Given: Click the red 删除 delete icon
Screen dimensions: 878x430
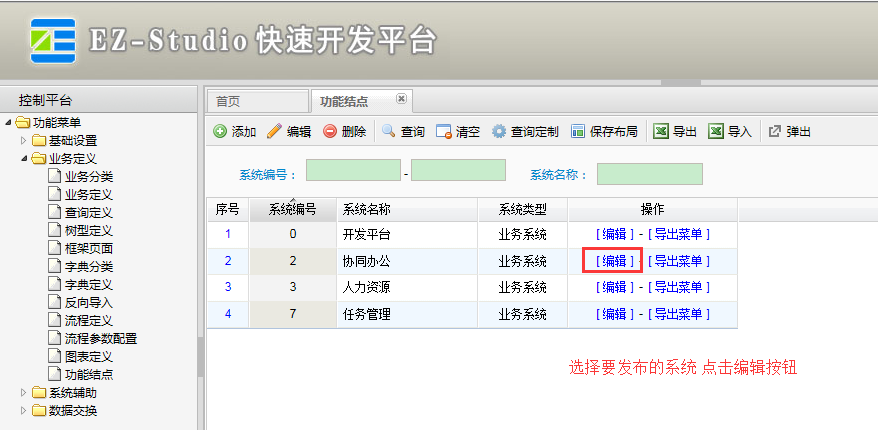Looking at the screenshot, I should point(330,132).
